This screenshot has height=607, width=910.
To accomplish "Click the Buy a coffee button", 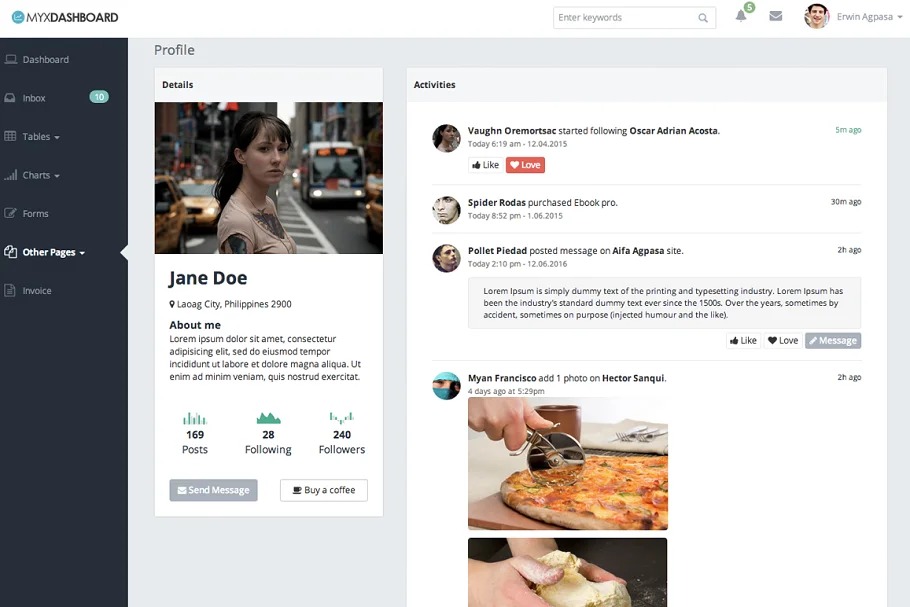I will point(323,490).
